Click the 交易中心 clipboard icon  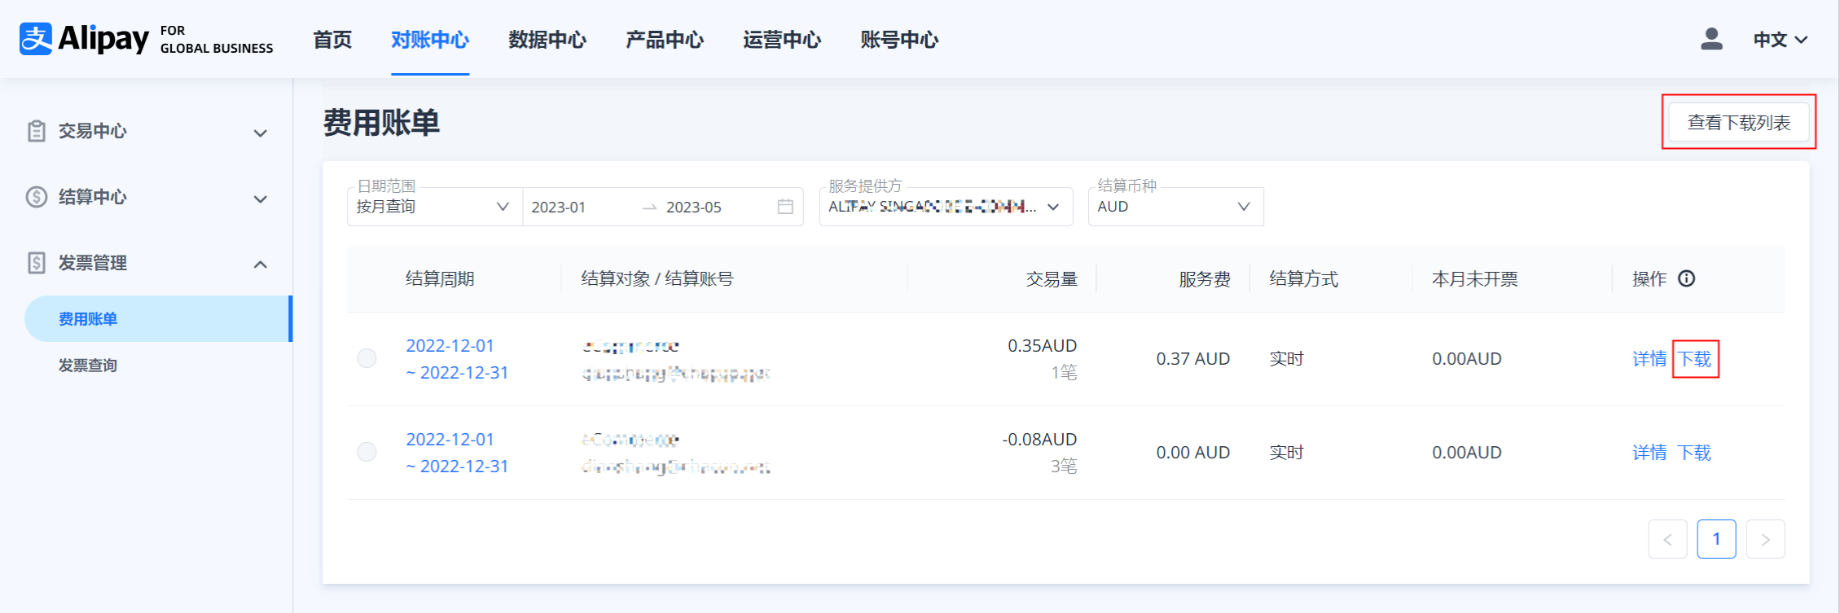(x=37, y=131)
